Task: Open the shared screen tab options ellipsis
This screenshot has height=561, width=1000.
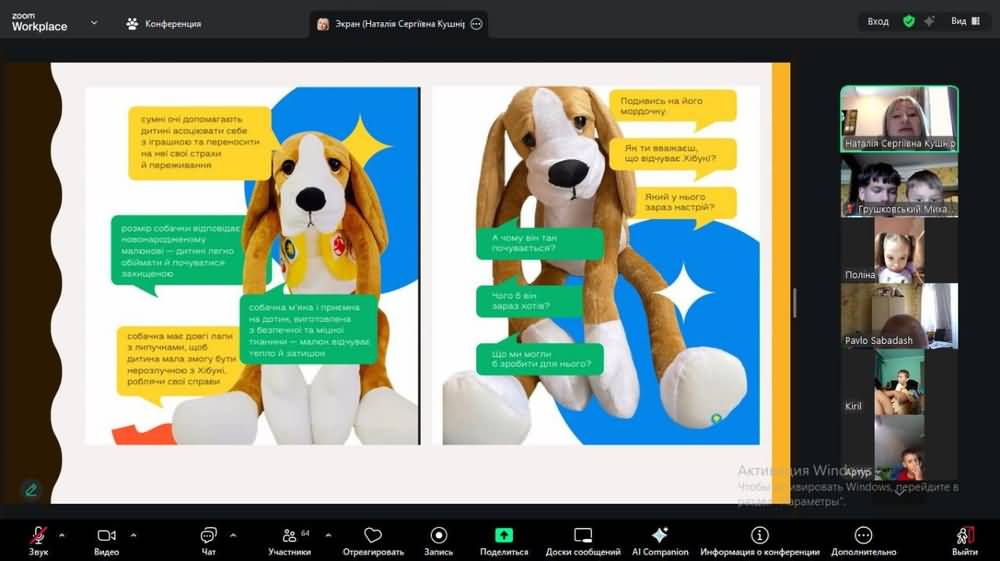Action: point(476,24)
